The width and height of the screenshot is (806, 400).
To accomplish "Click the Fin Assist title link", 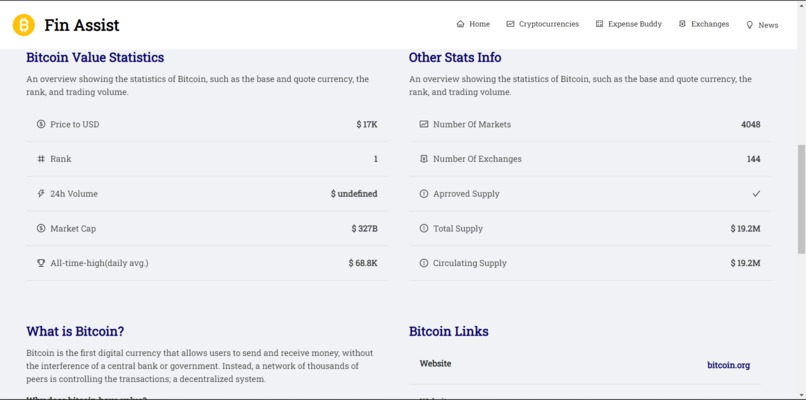I will coord(82,25).
